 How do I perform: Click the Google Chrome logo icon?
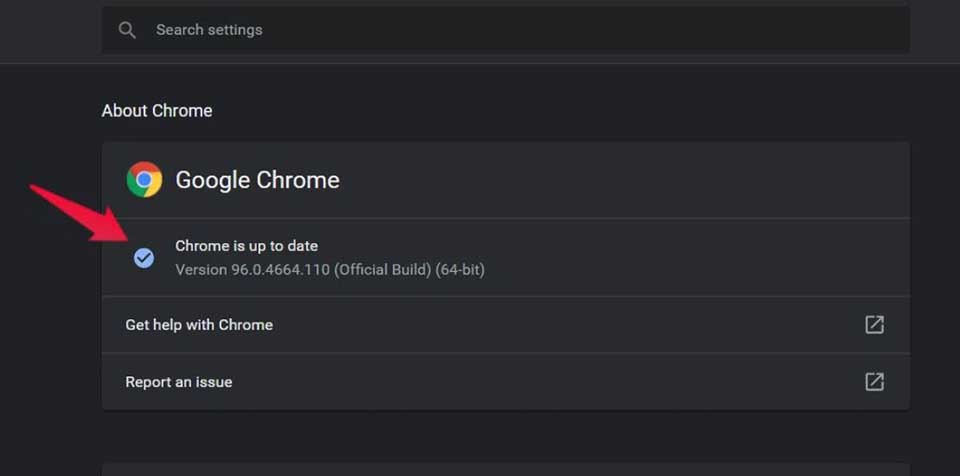point(144,179)
